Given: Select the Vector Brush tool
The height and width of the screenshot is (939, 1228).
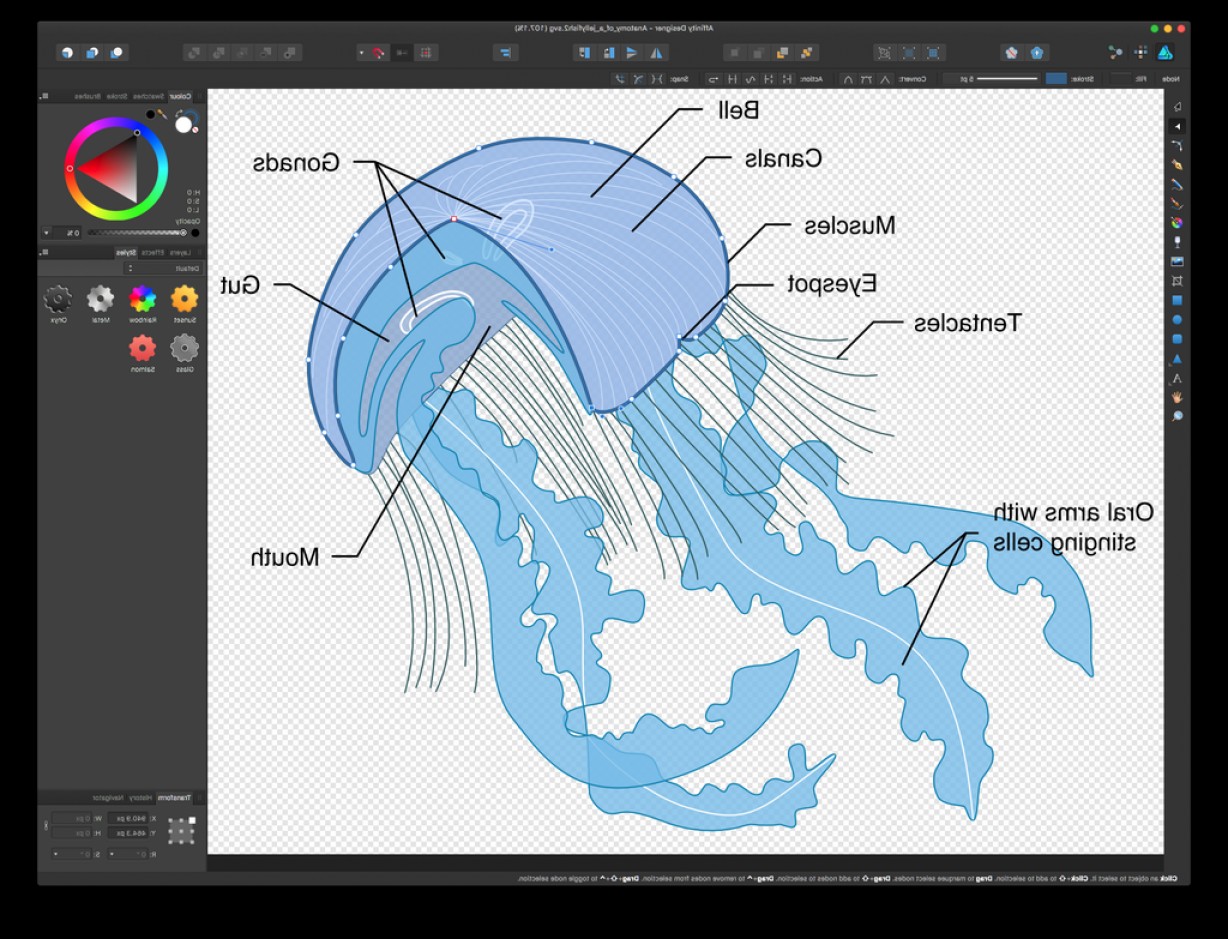Looking at the screenshot, I should 1177,203.
